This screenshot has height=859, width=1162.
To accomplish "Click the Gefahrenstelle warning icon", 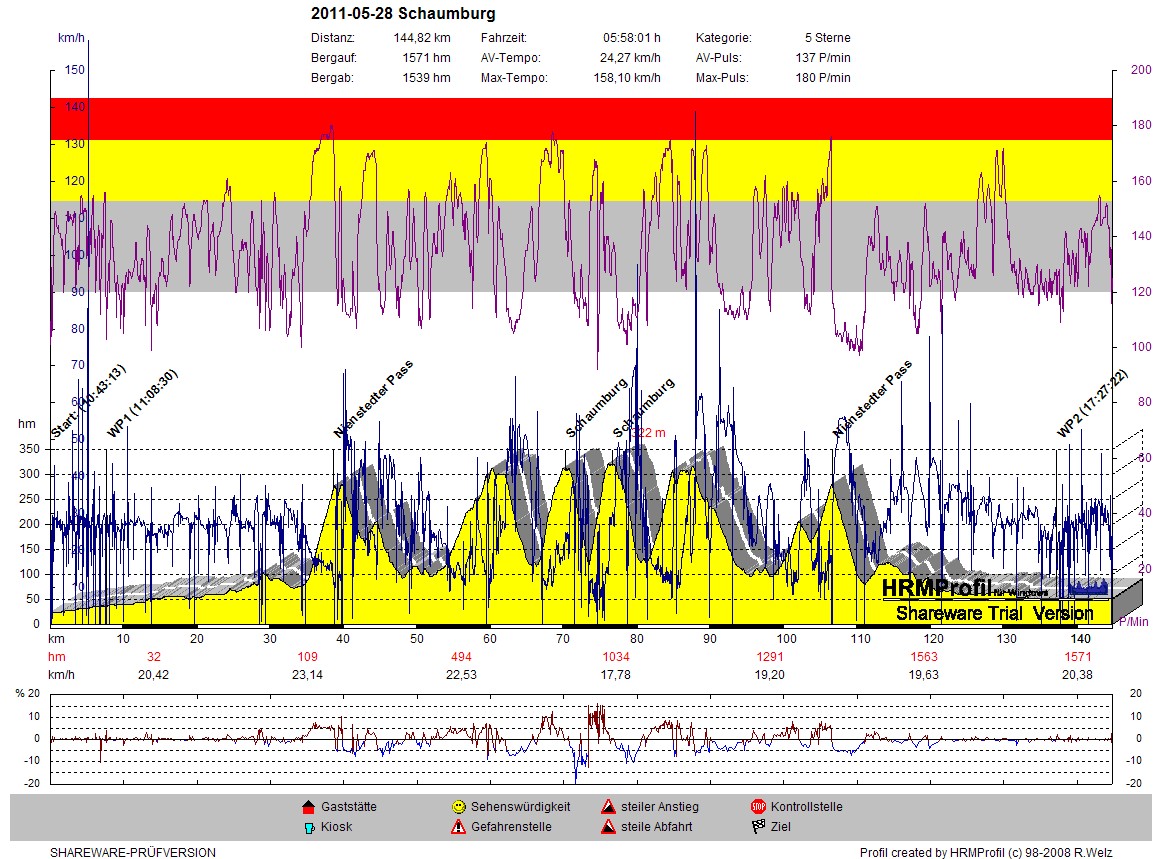I will click(458, 827).
